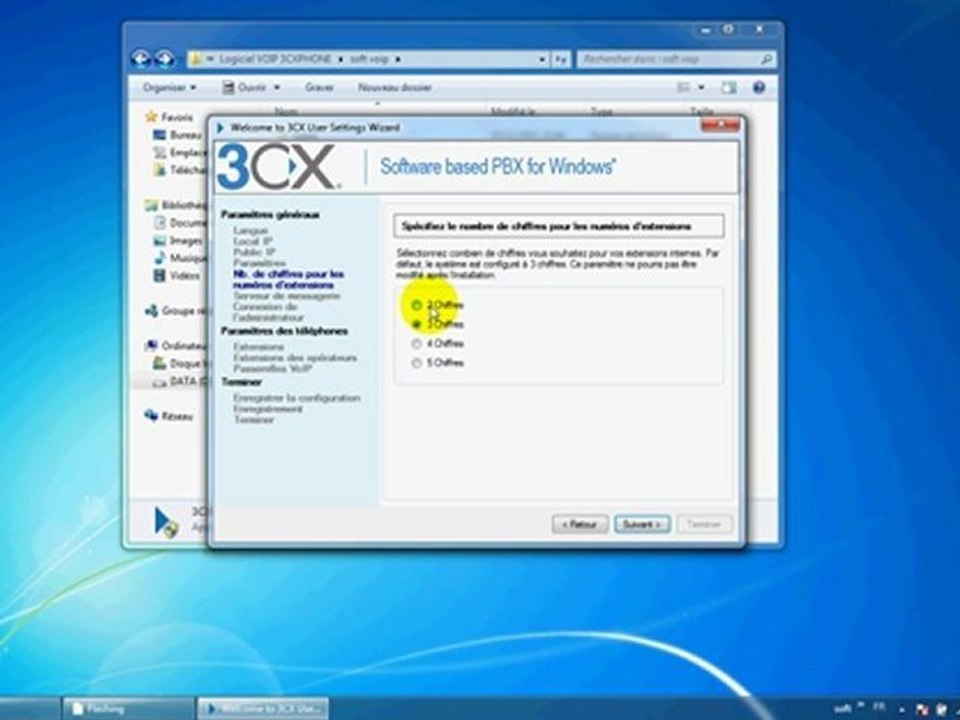Viewport: 960px width, 720px height.
Task: Close the 3CX User Settings Wizard
Action: tap(720, 126)
